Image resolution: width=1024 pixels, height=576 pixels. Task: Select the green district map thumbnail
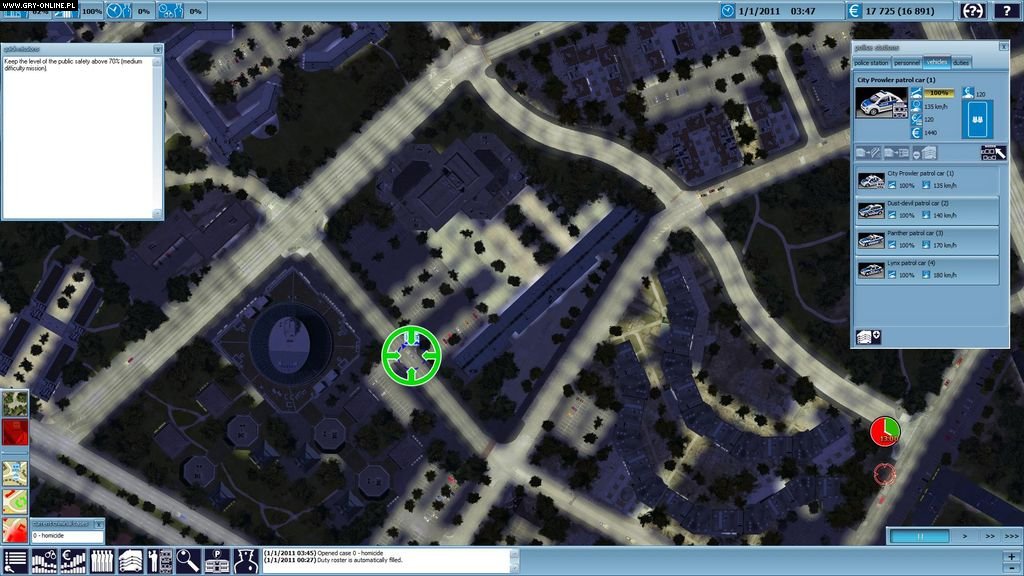point(14,502)
